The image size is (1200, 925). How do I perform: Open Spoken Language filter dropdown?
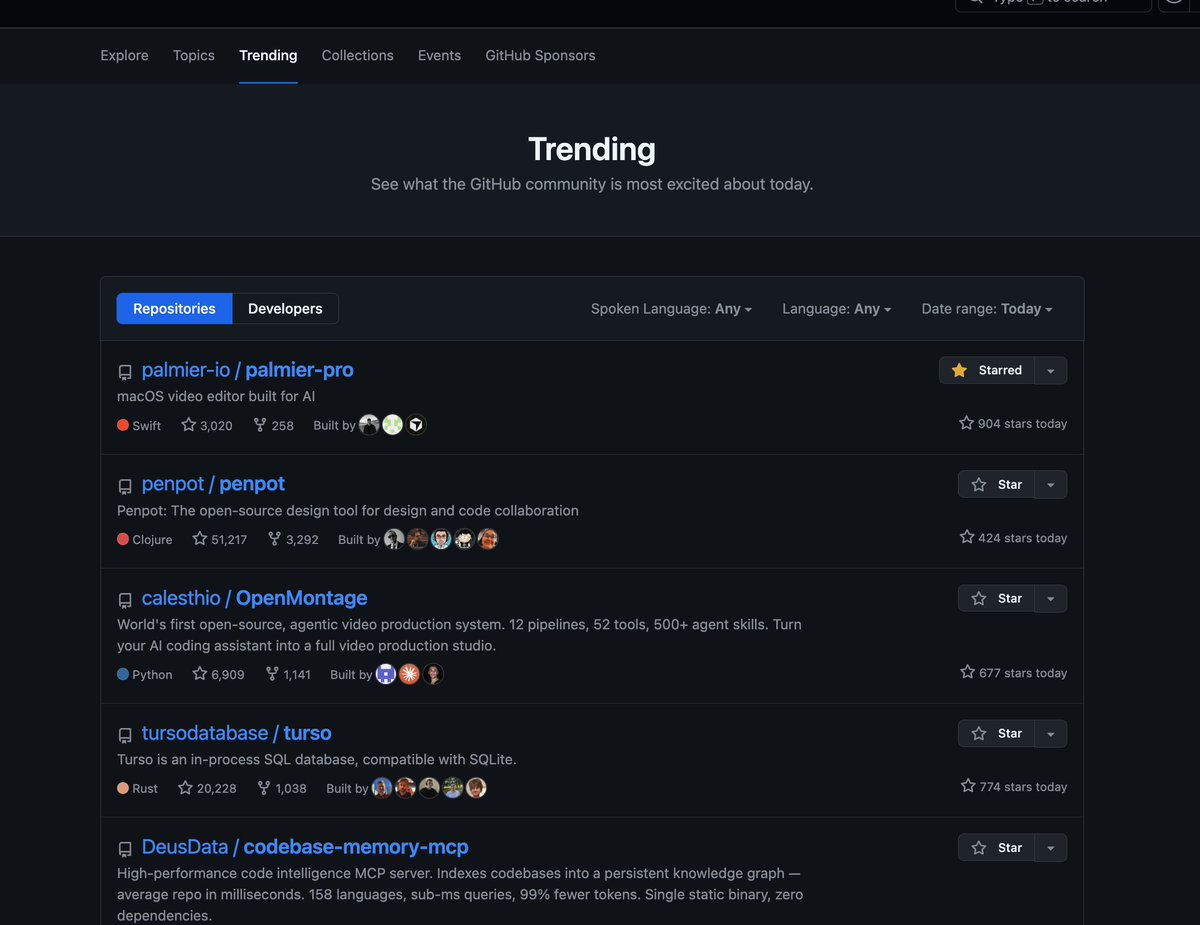pos(671,309)
